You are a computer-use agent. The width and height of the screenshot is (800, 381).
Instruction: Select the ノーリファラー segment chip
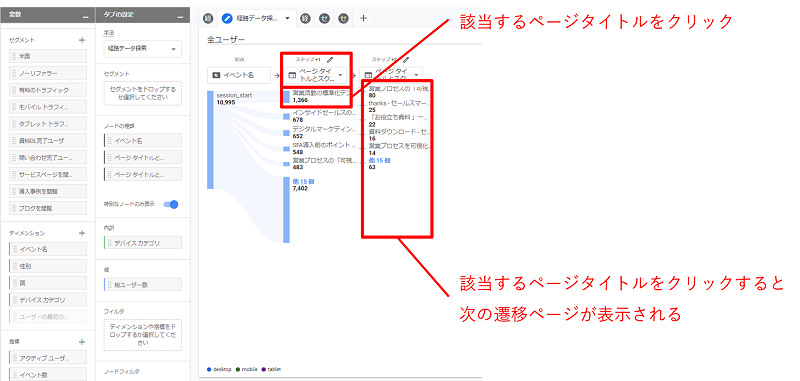pos(48,73)
